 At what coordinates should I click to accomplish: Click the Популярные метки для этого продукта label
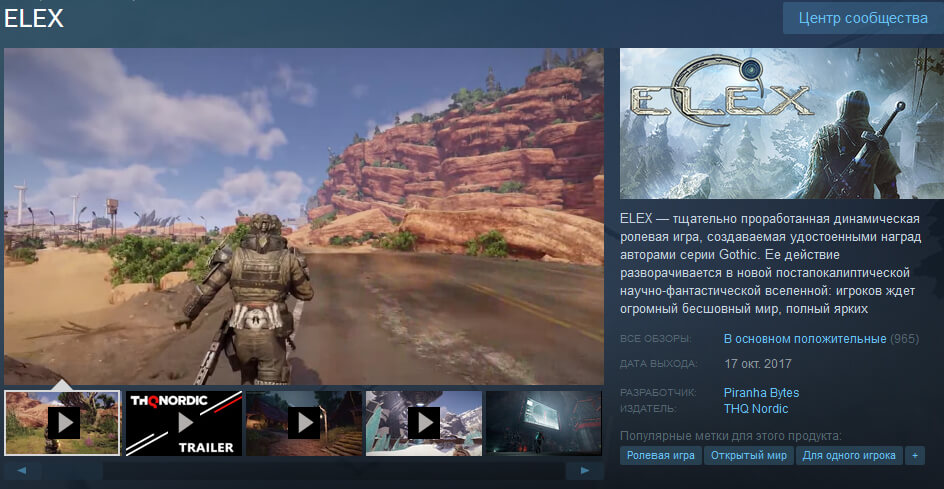tap(731, 435)
